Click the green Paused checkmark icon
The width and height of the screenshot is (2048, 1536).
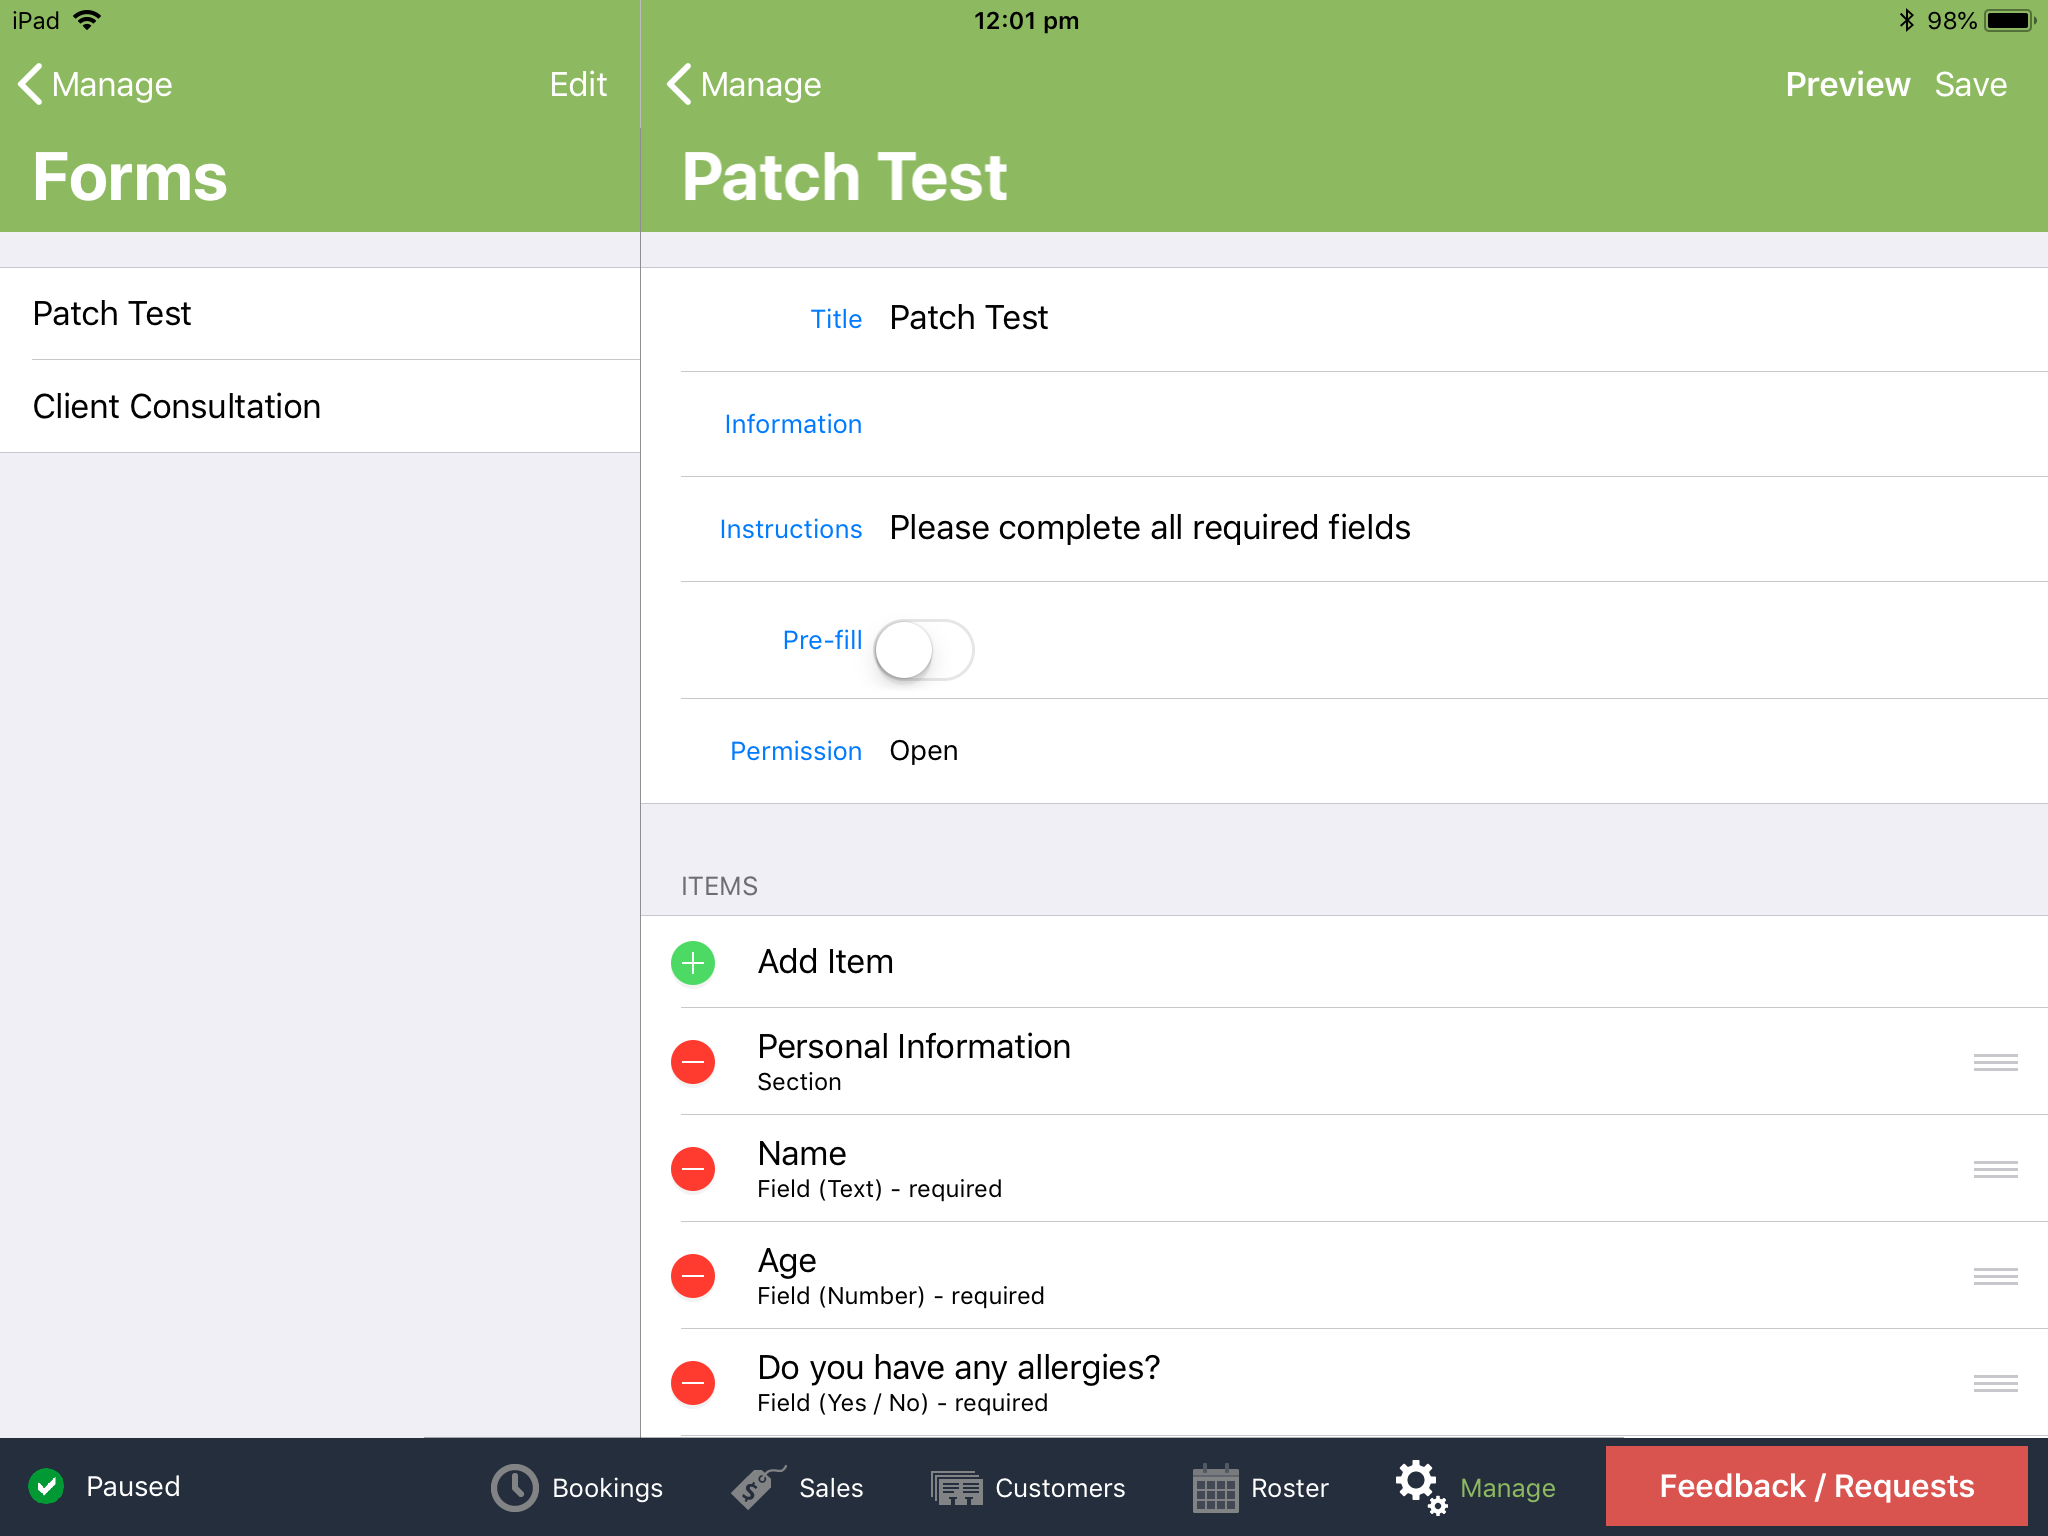click(x=45, y=1487)
